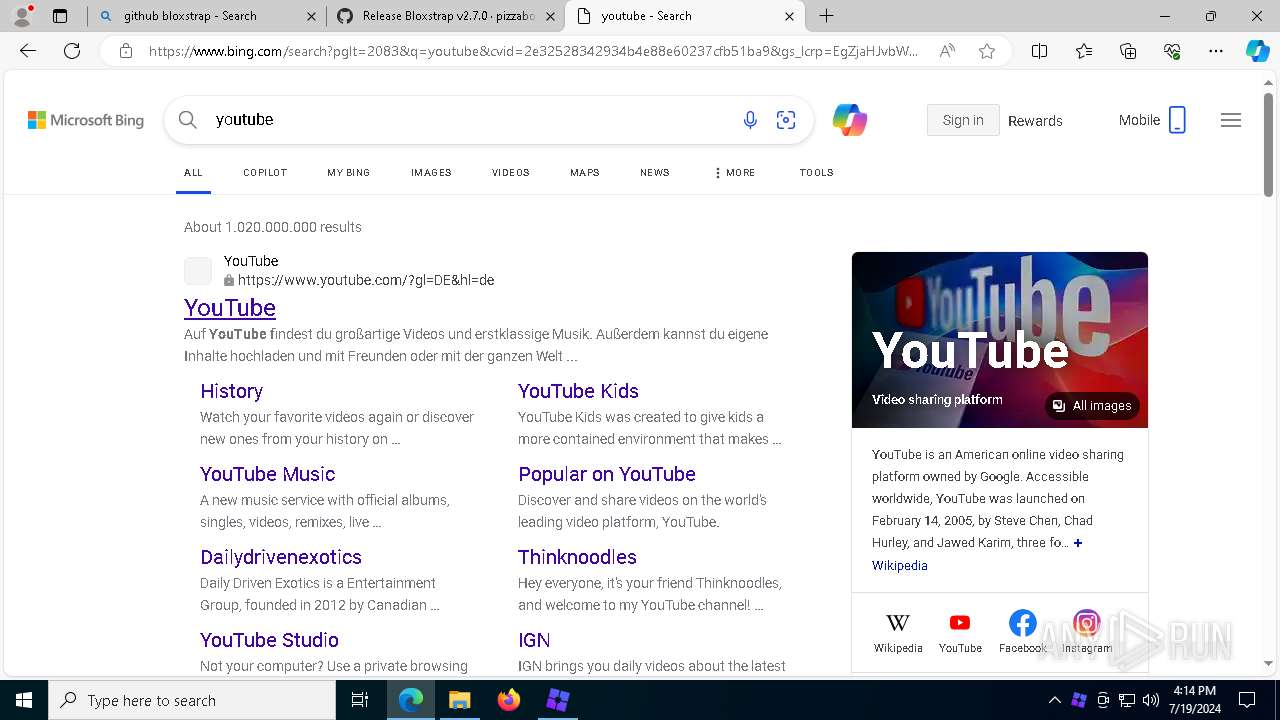Open the YouTube Studio sitelink
The height and width of the screenshot is (720, 1280).
pos(269,640)
